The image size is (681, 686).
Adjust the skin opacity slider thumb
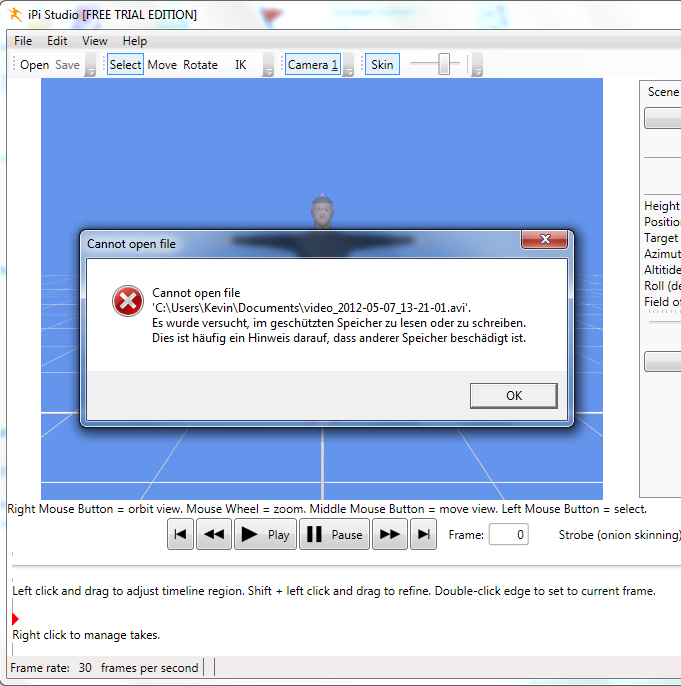pos(444,64)
